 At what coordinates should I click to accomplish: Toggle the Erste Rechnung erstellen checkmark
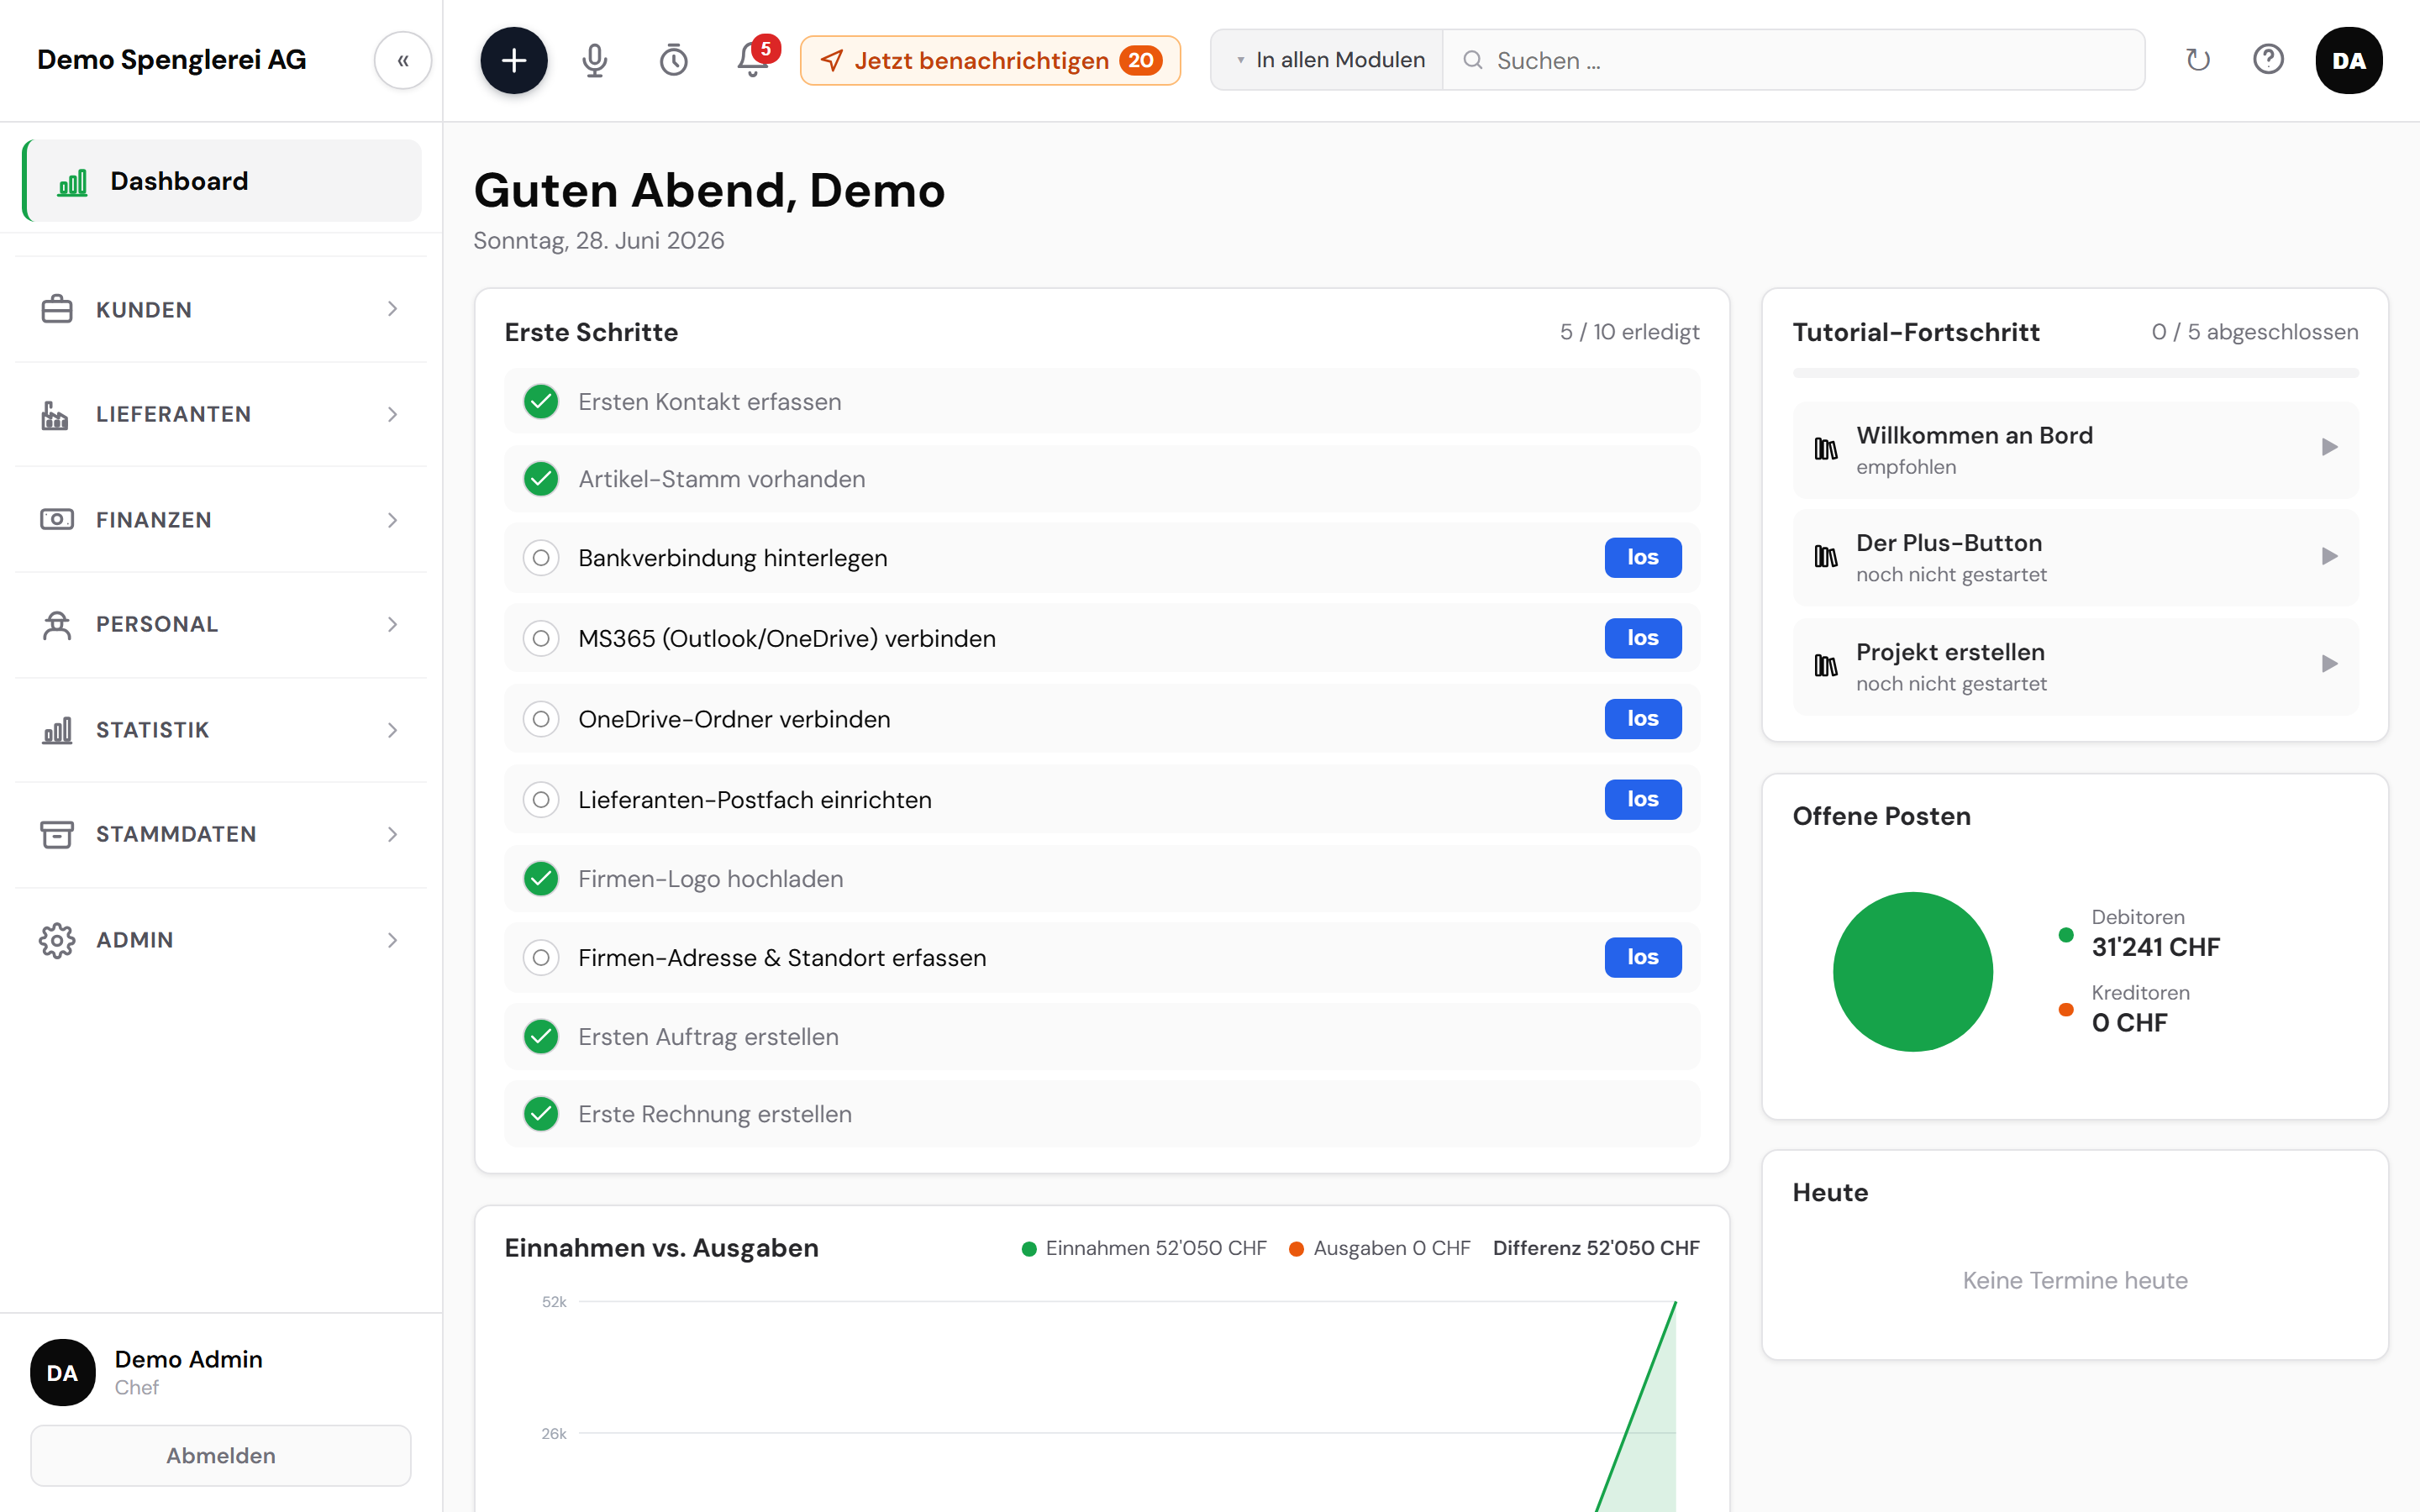click(541, 1114)
